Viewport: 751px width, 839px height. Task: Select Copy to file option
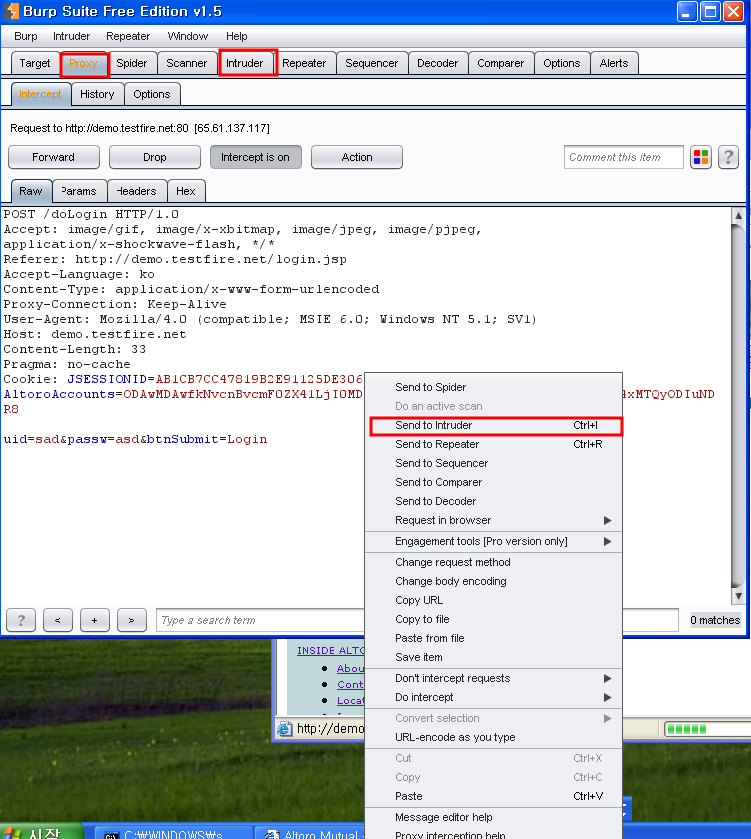click(x=493, y=619)
